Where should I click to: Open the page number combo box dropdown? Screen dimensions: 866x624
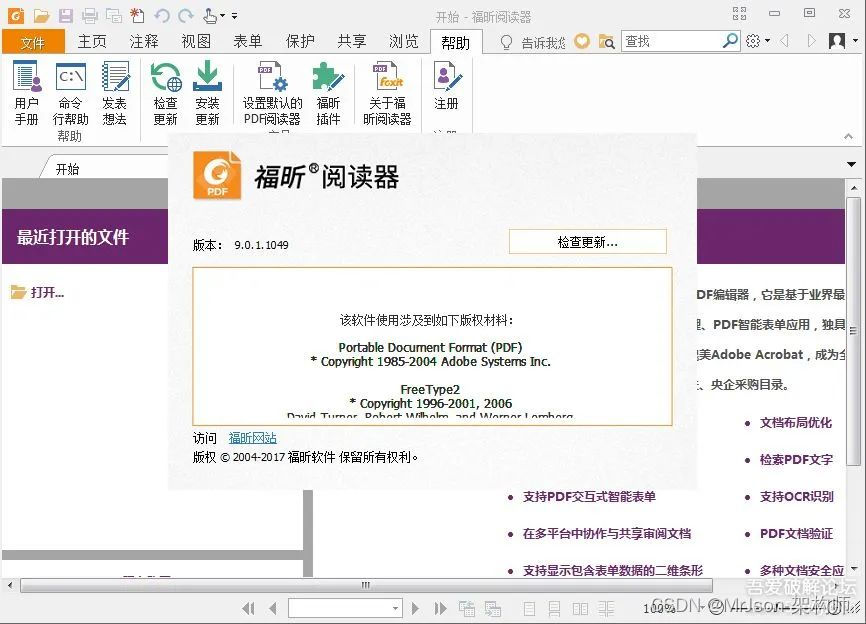pos(395,609)
